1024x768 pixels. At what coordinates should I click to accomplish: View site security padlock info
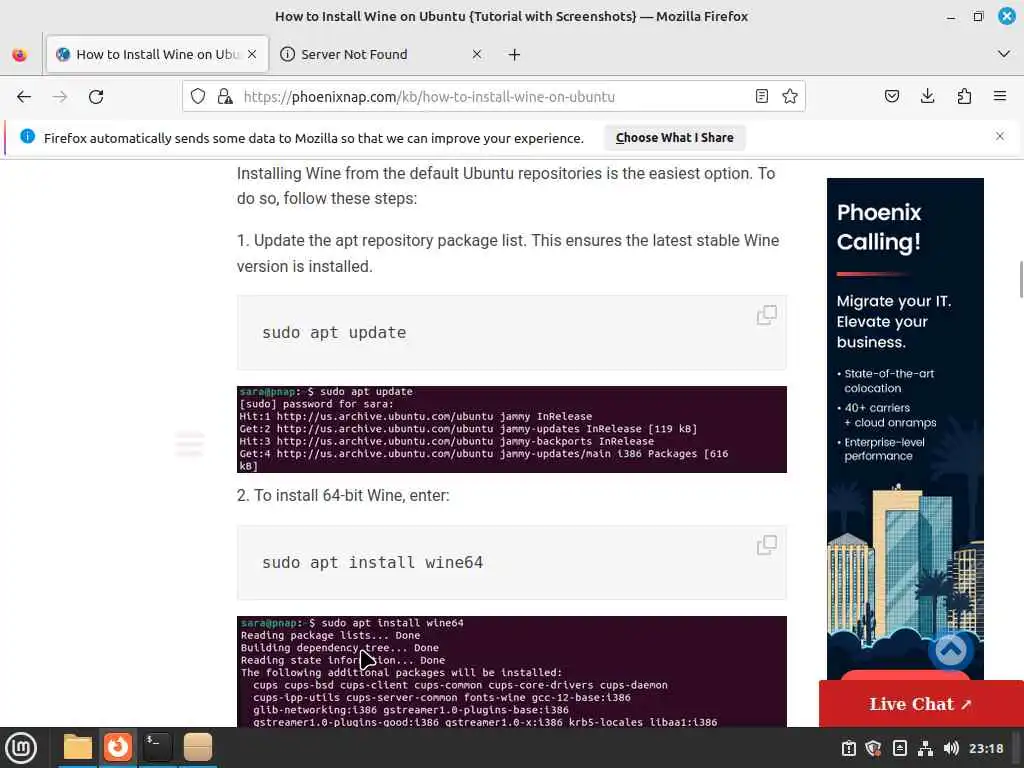[225, 97]
